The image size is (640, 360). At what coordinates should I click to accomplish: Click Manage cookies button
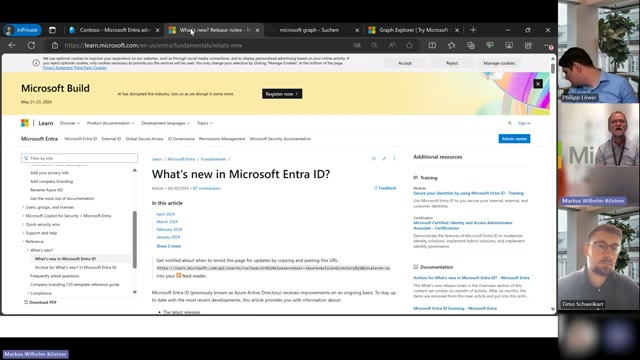point(499,63)
